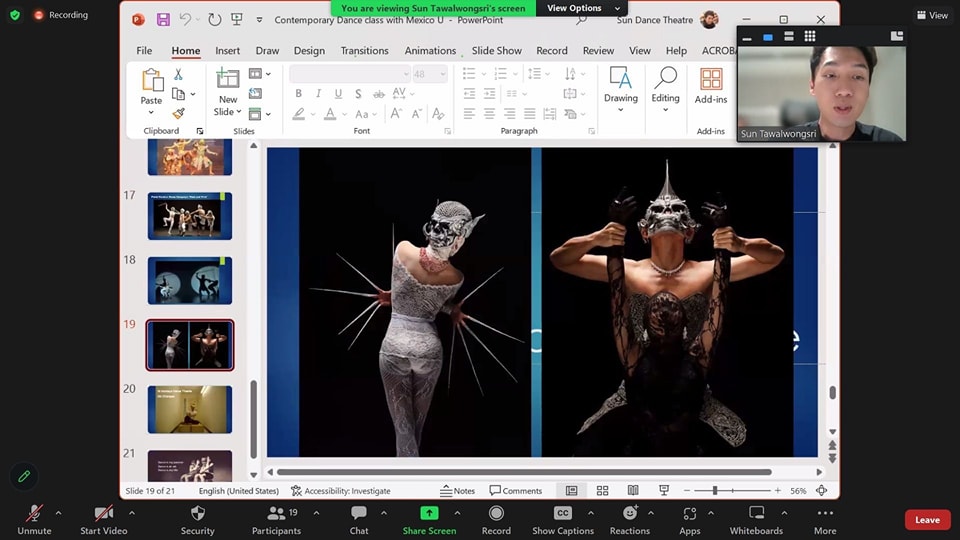Screen dimensions: 960x540
Task: Switch to Reading View in status bar
Action: (x=633, y=491)
